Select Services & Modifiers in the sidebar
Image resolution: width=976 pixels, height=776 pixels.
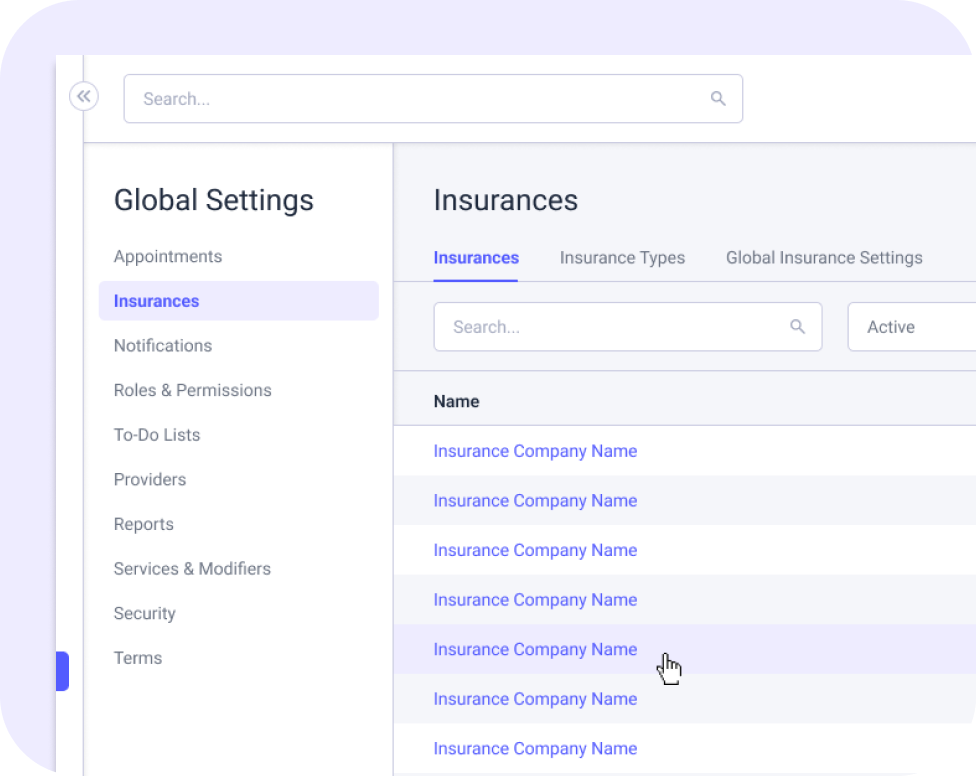tap(192, 569)
